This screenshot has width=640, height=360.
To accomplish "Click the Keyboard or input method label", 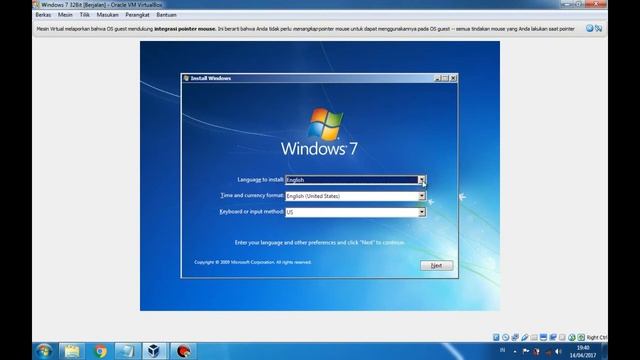I will tap(251, 212).
